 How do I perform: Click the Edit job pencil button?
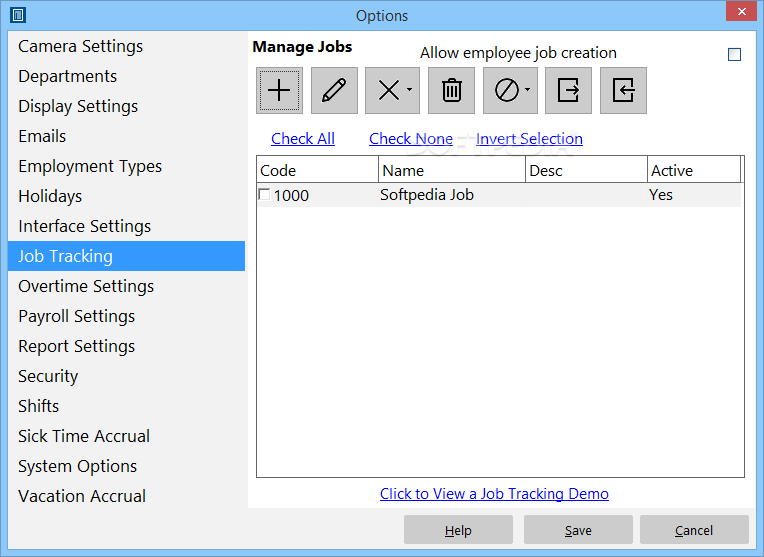point(334,91)
